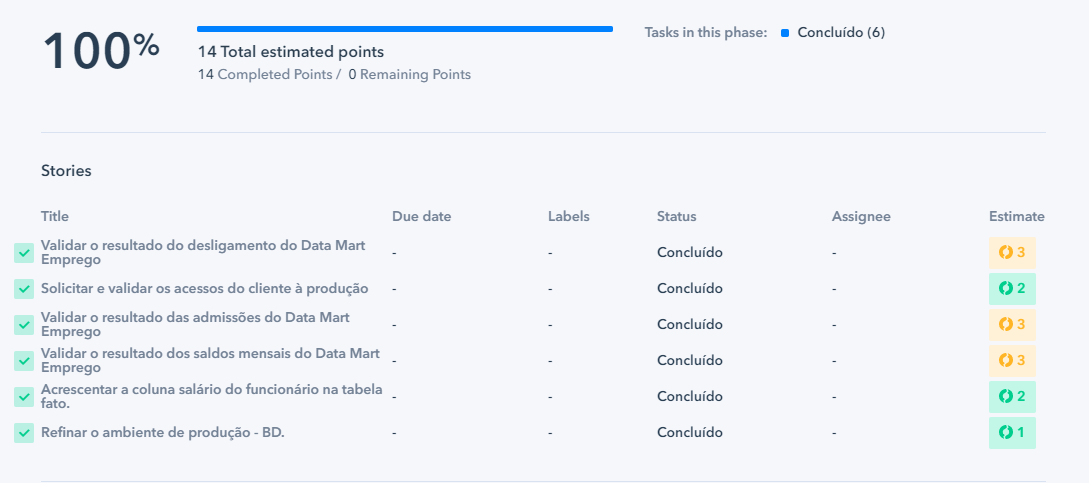The width and height of the screenshot is (1089, 483).
Task: Click the Status column header
Action: tap(676, 216)
